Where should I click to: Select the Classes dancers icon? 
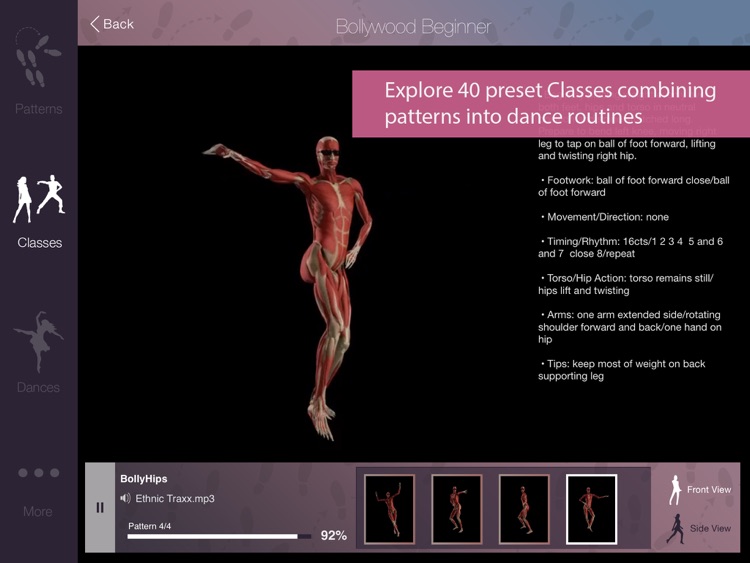(38, 198)
